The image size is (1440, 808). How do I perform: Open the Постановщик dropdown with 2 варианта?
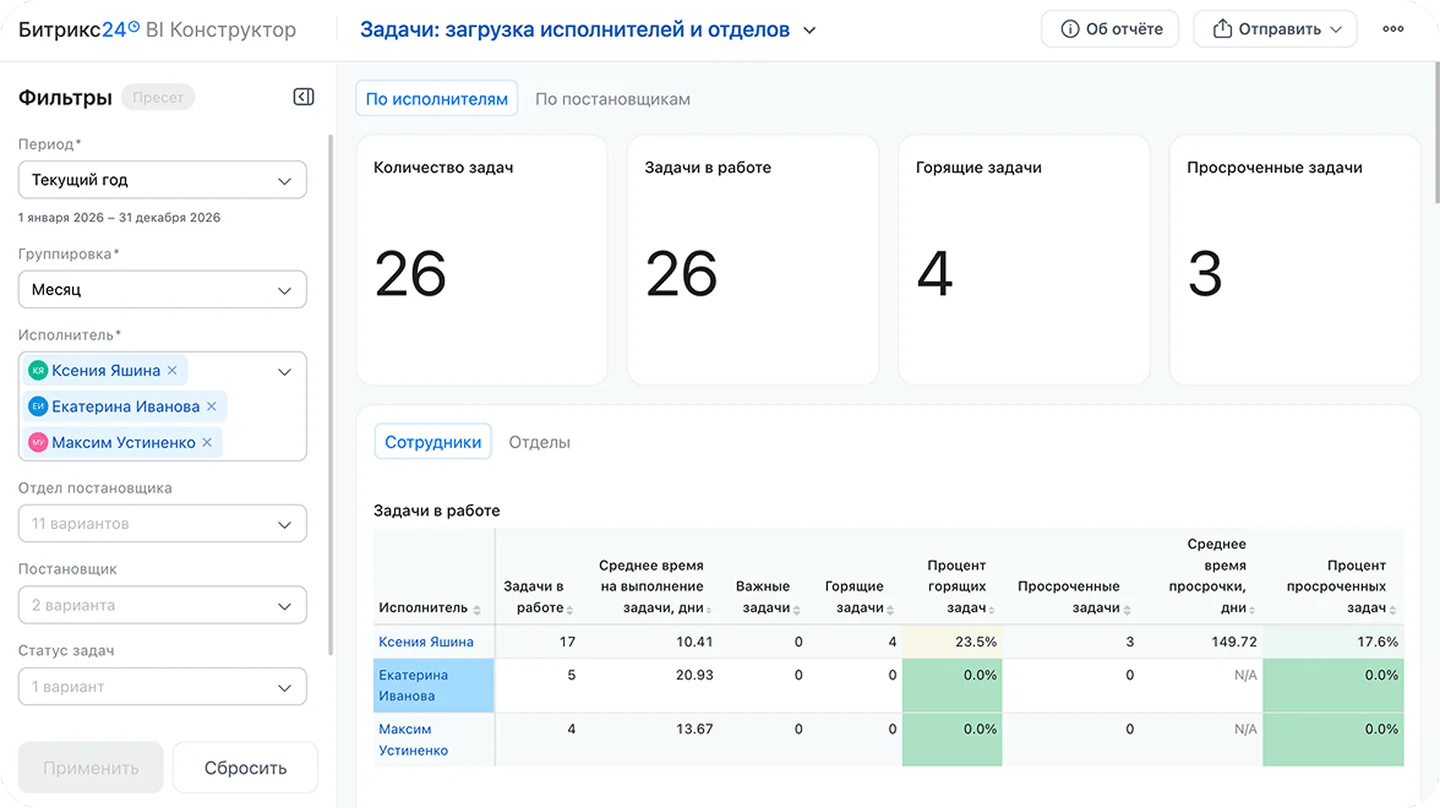click(x=162, y=605)
